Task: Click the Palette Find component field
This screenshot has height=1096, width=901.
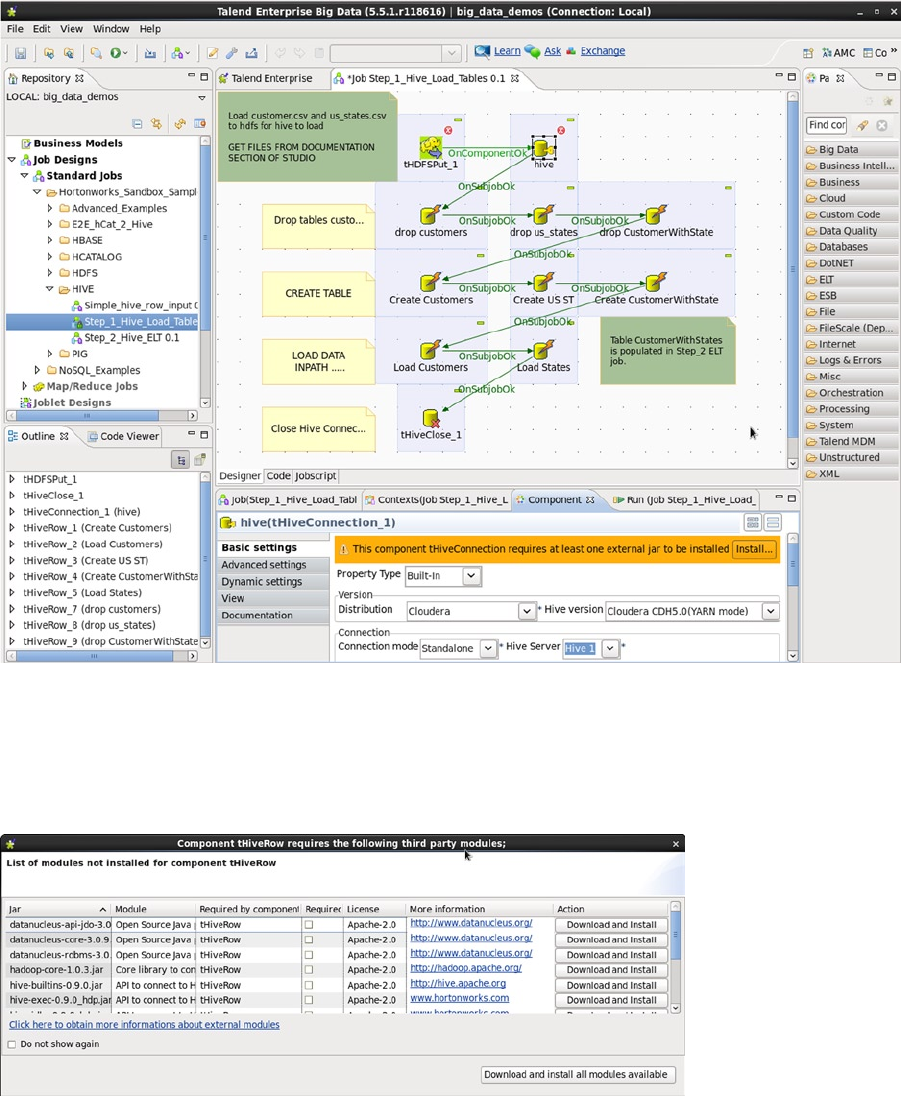Action: 827,125
